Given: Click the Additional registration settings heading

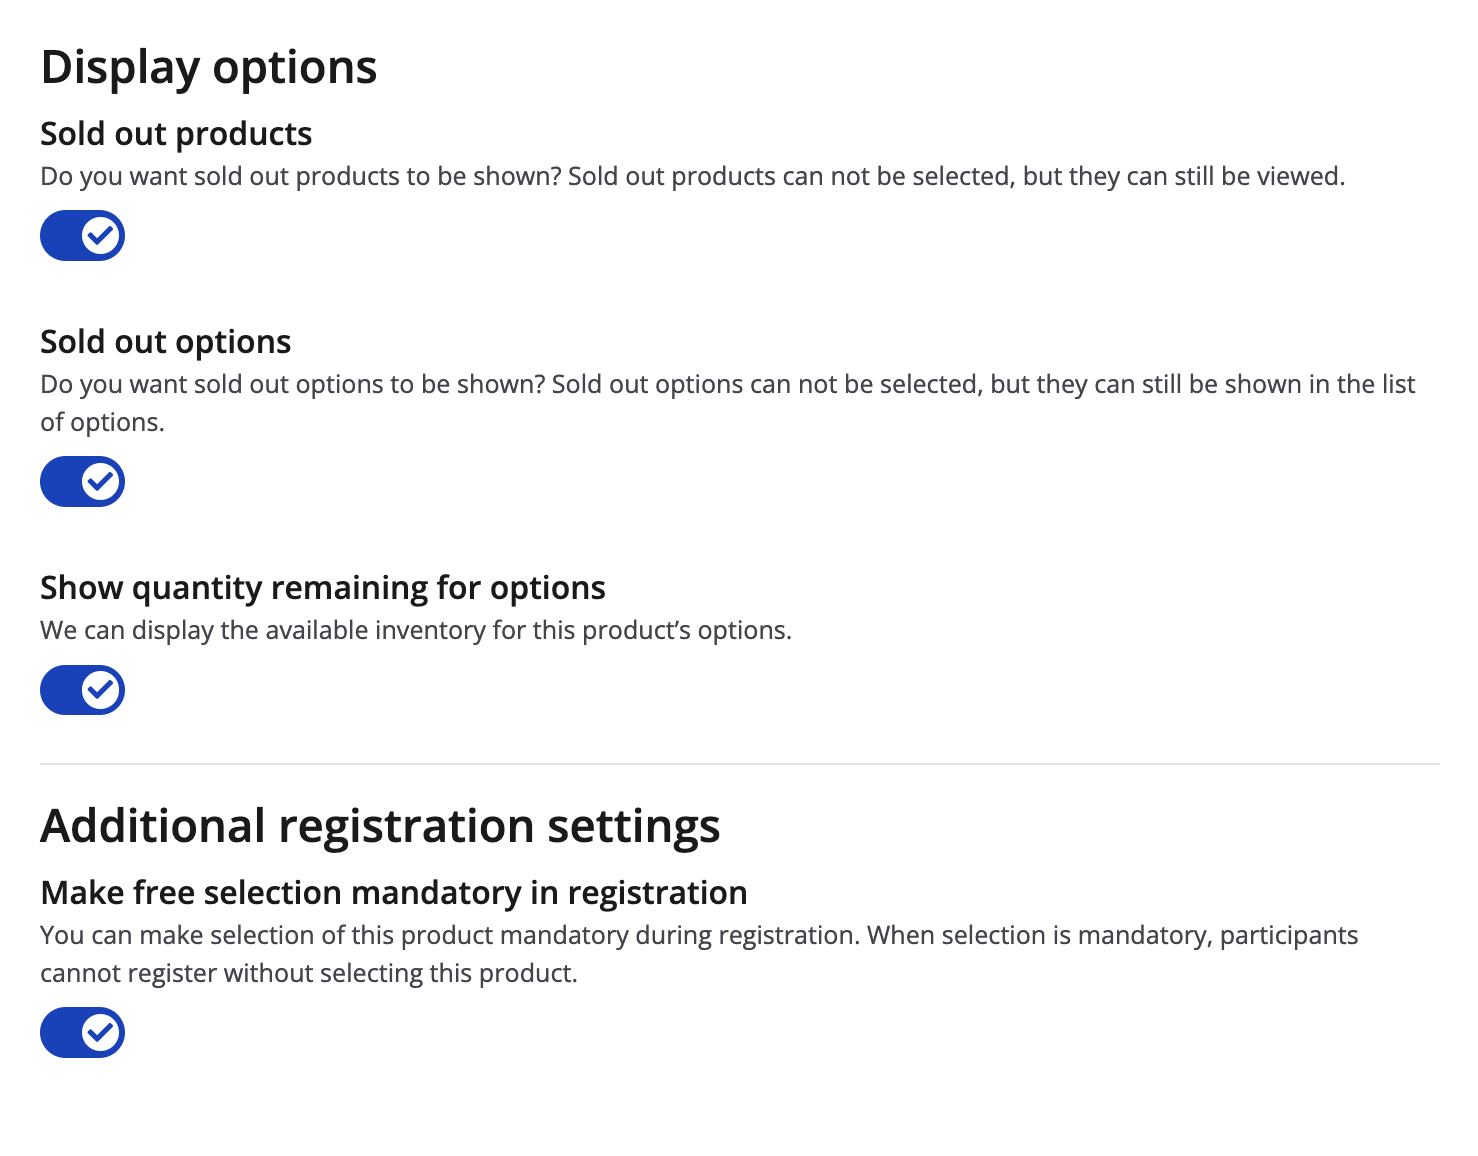Looking at the screenshot, I should click(x=380, y=826).
